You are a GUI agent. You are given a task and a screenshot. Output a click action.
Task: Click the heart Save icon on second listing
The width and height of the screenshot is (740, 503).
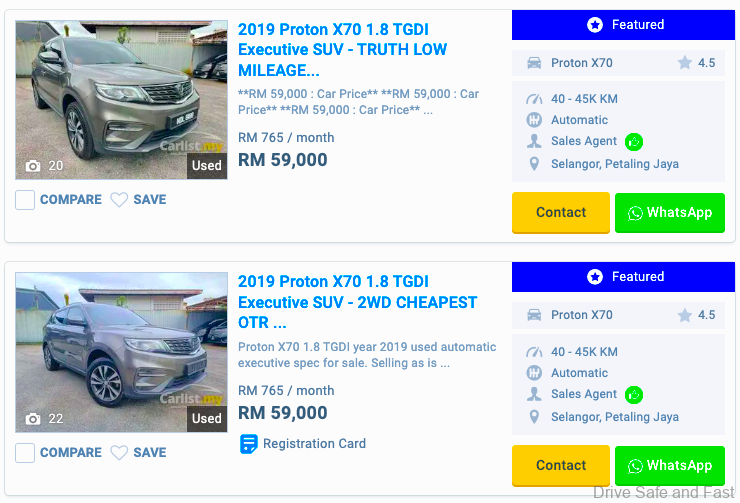[x=119, y=453]
